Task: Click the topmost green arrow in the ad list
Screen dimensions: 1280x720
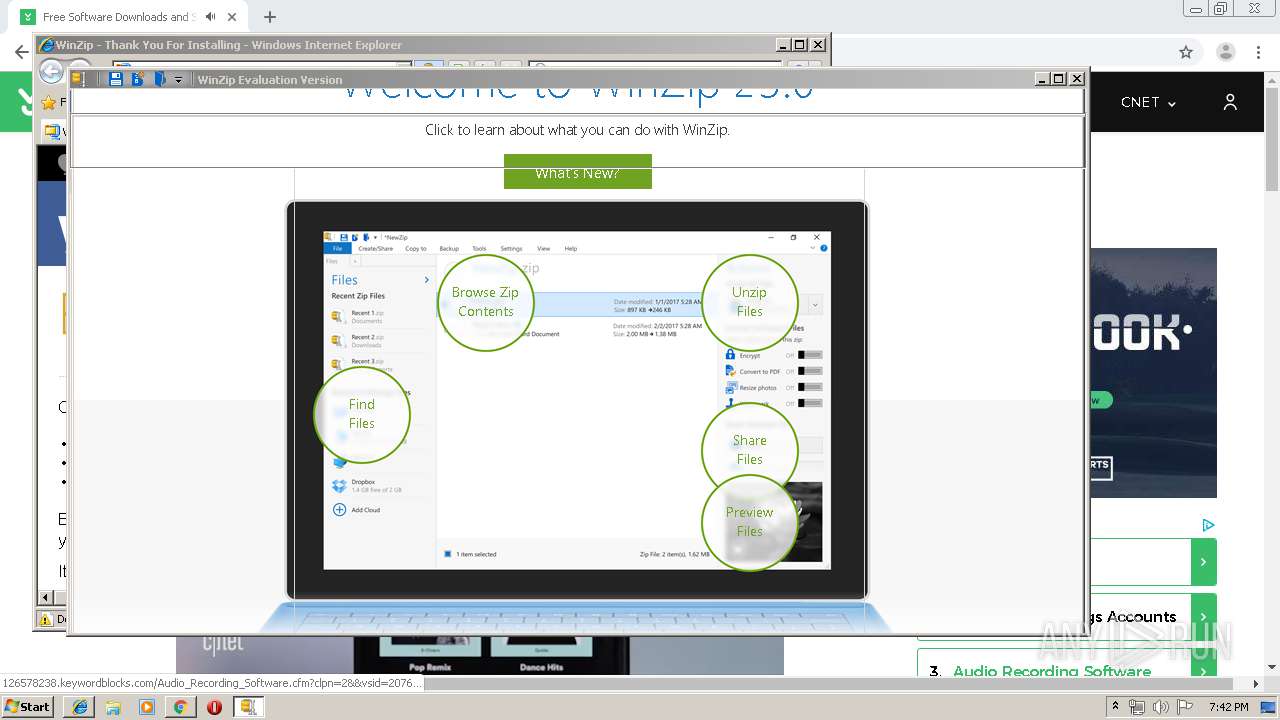Action: tap(1204, 562)
